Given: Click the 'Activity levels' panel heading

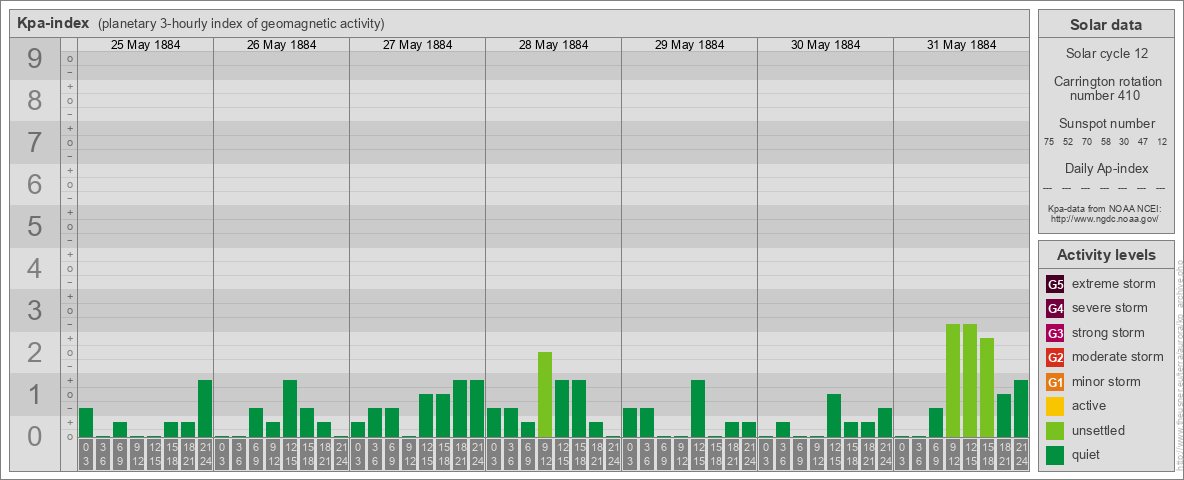Looking at the screenshot, I should pyautogui.click(x=1105, y=255).
